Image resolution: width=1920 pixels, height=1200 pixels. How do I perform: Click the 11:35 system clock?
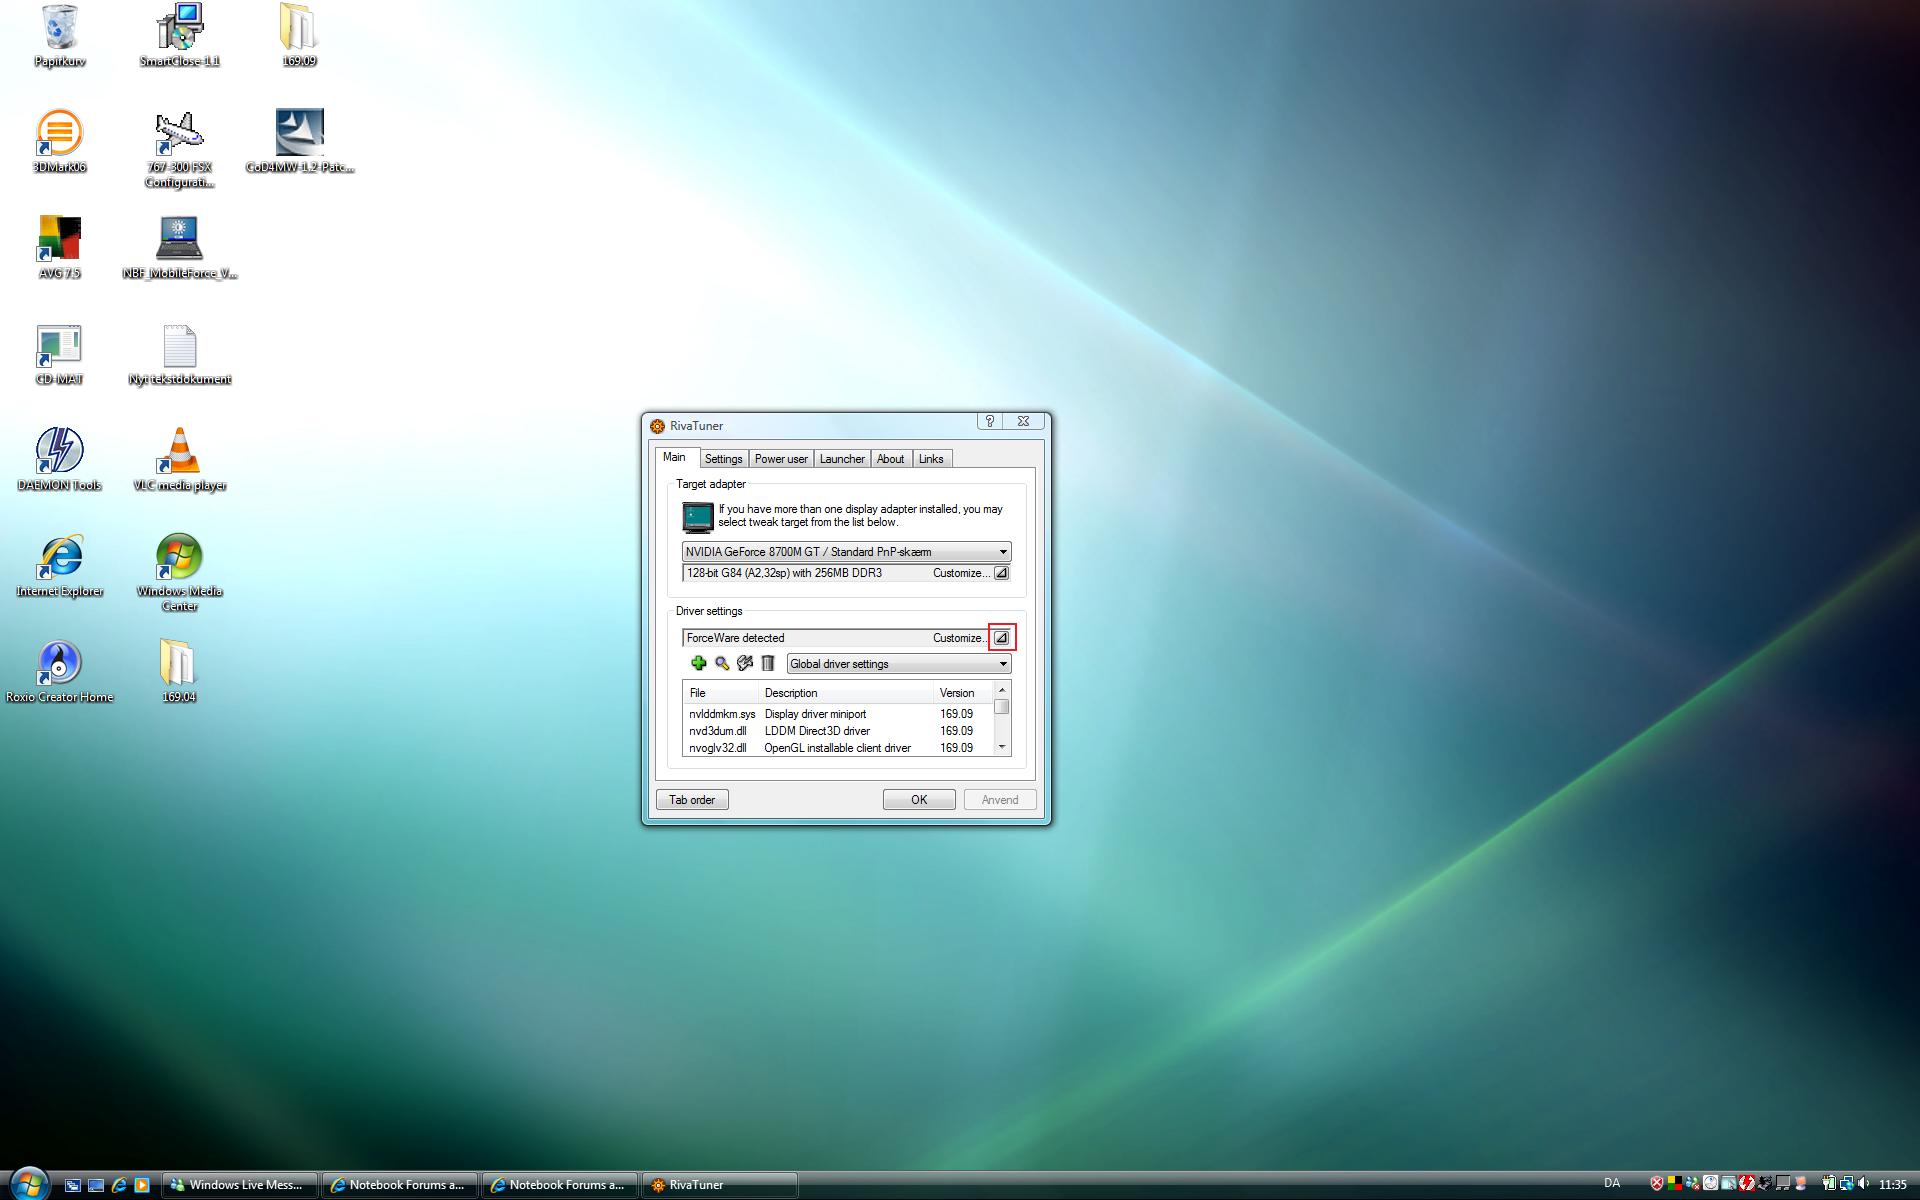click(x=1893, y=1184)
